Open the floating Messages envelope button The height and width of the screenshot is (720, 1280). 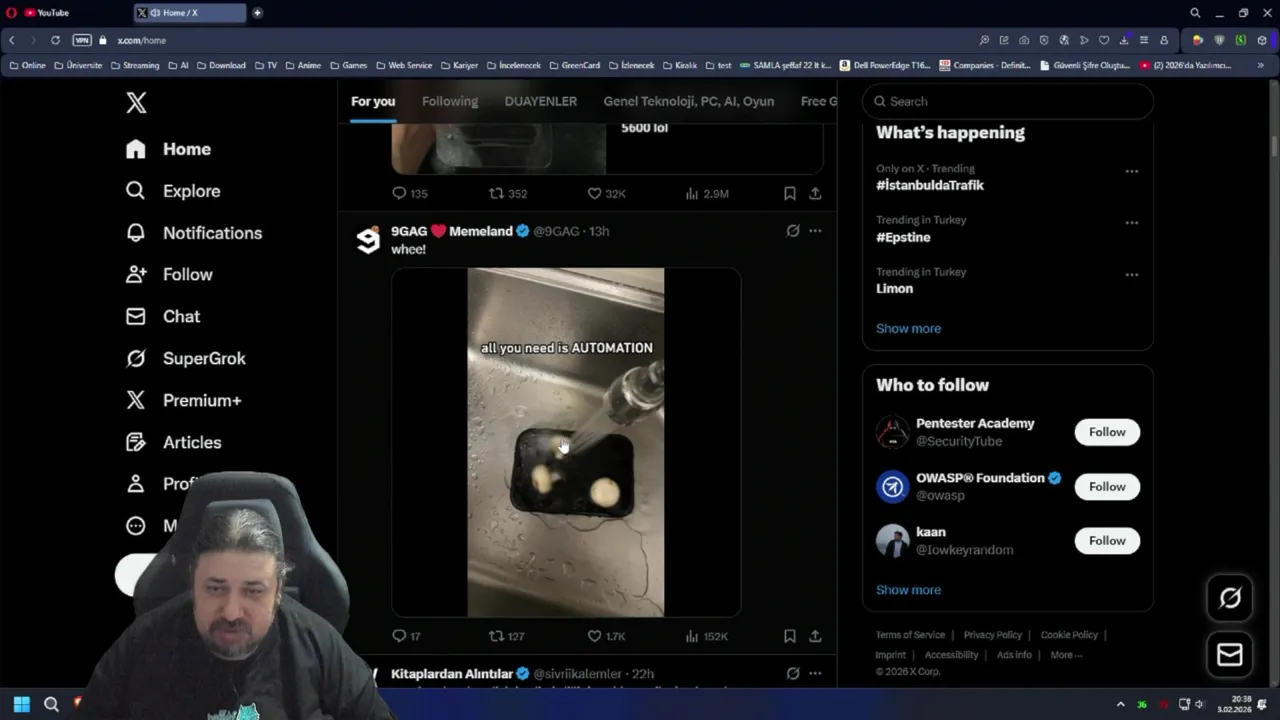click(x=1230, y=655)
